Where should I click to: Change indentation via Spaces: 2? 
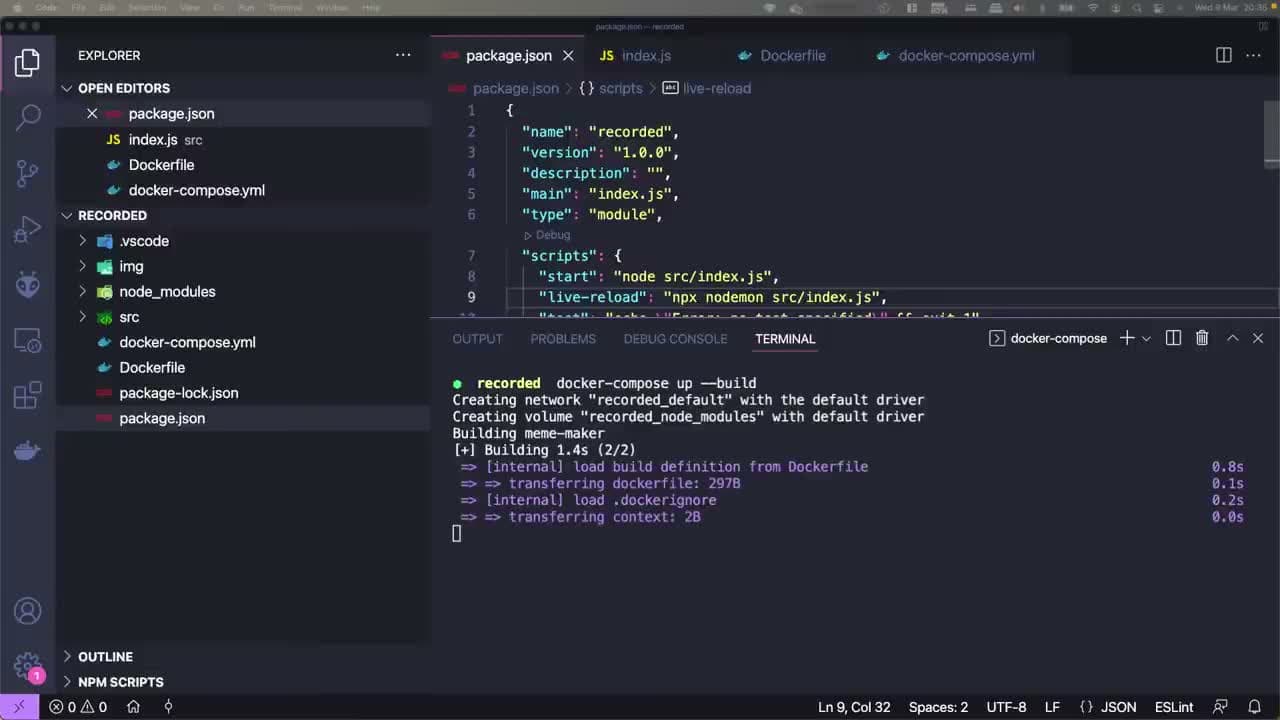pos(938,707)
